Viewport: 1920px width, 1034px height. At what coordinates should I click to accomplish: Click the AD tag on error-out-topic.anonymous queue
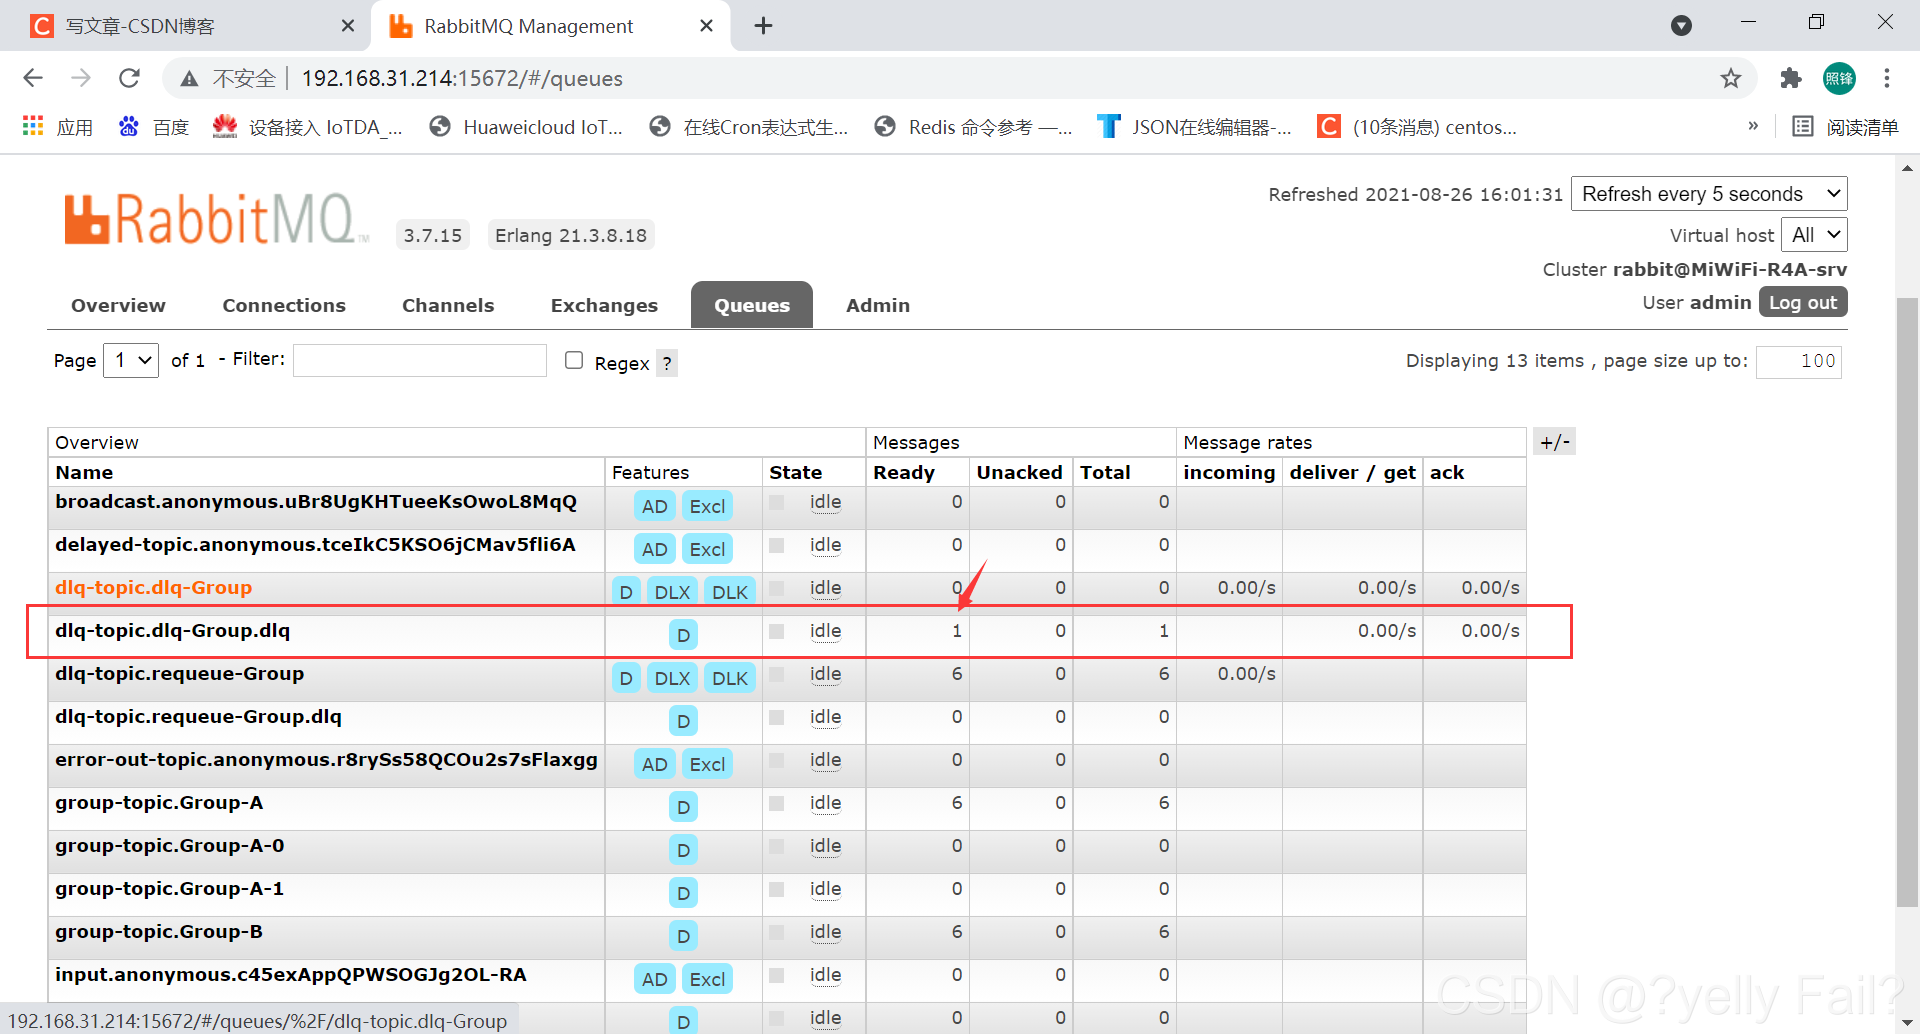(x=655, y=764)
